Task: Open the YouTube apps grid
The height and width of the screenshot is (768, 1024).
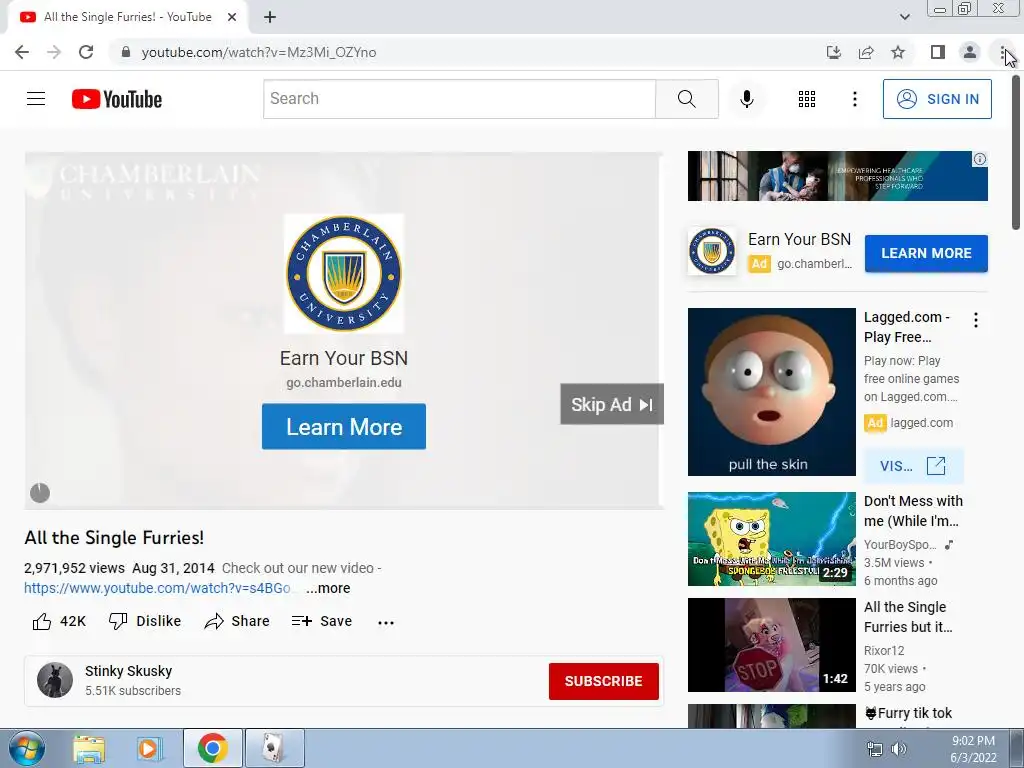Action: point(807,99)
